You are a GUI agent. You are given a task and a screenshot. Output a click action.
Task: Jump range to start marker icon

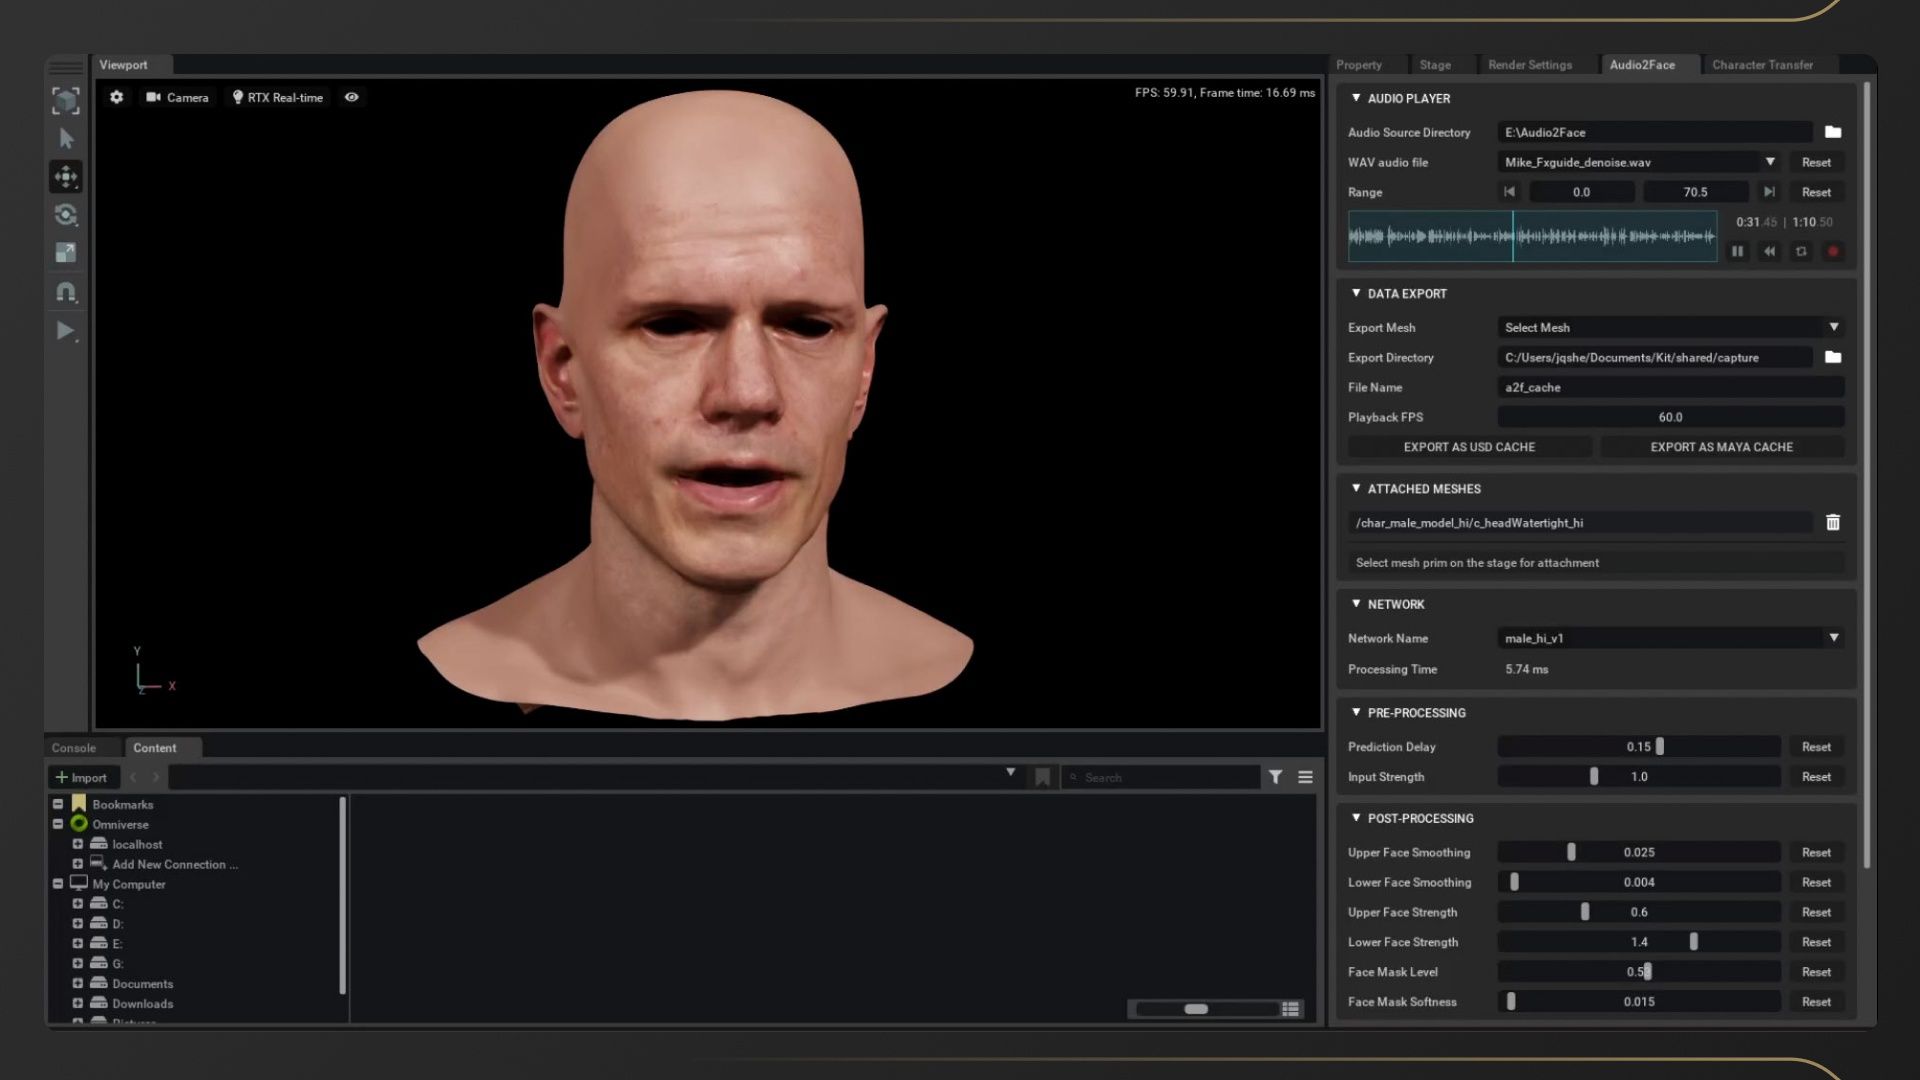click(x=1509, y=192)
